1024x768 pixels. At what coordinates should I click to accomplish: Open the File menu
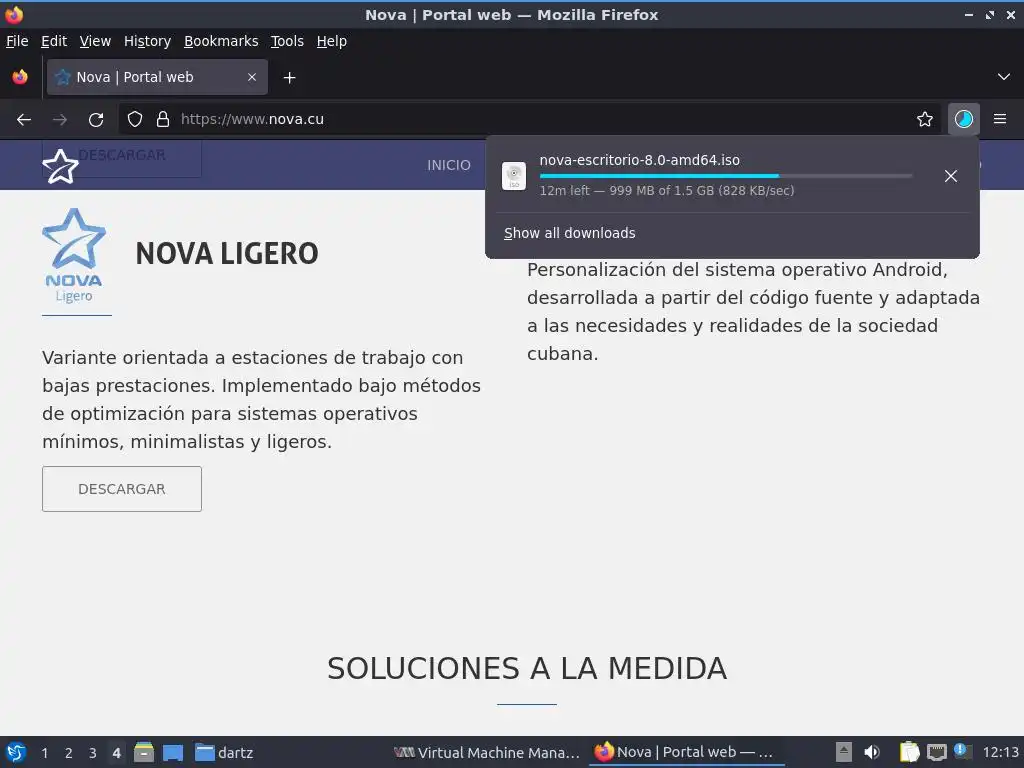point(17,41)
